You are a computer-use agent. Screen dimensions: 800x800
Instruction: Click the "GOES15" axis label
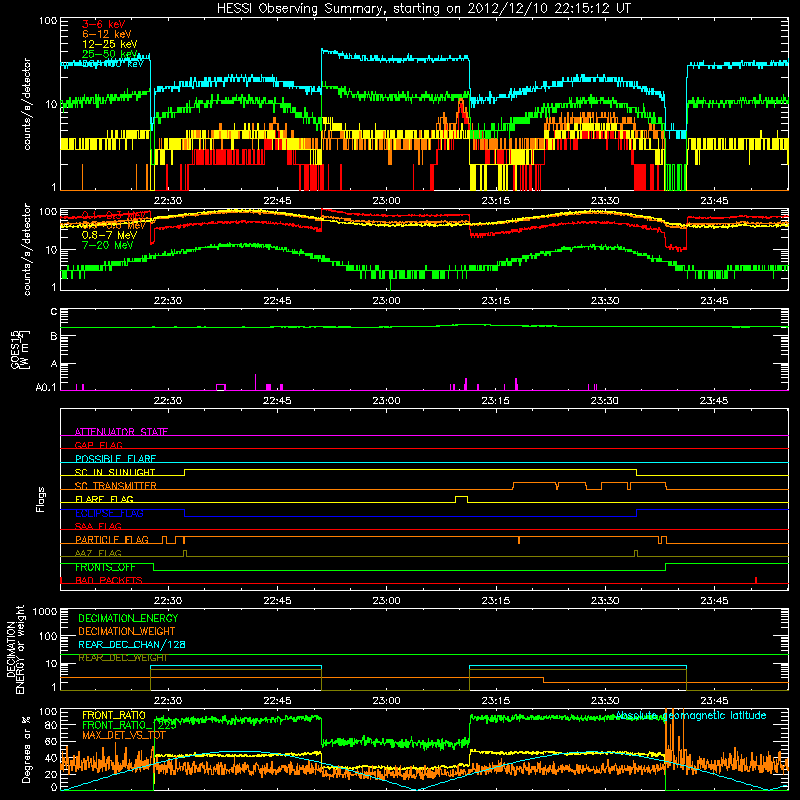(x=15, y=349)
